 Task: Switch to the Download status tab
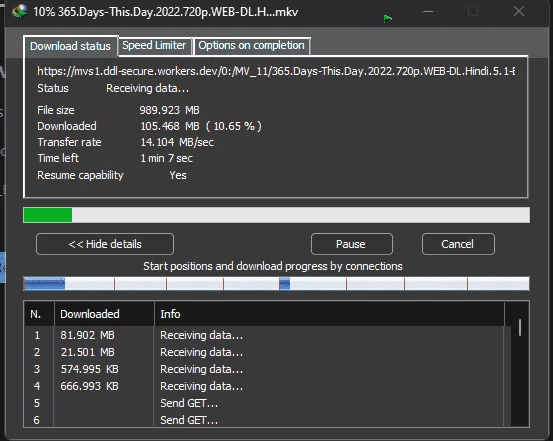70,46
